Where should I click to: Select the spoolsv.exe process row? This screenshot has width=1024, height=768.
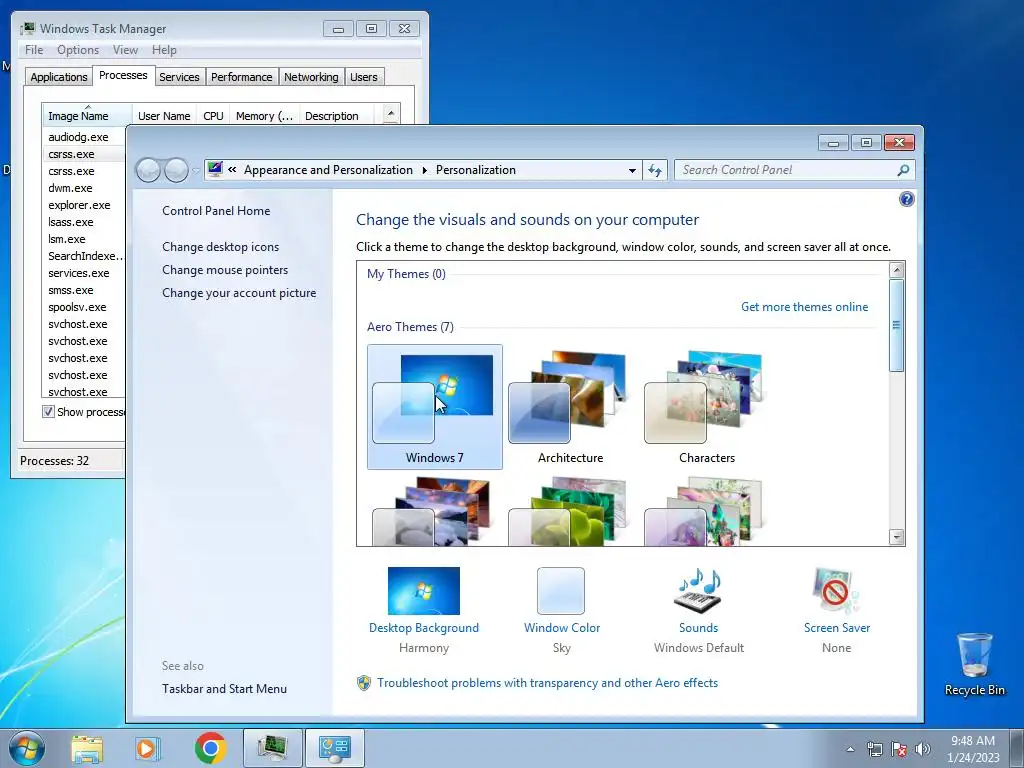(x=84, y=307)
